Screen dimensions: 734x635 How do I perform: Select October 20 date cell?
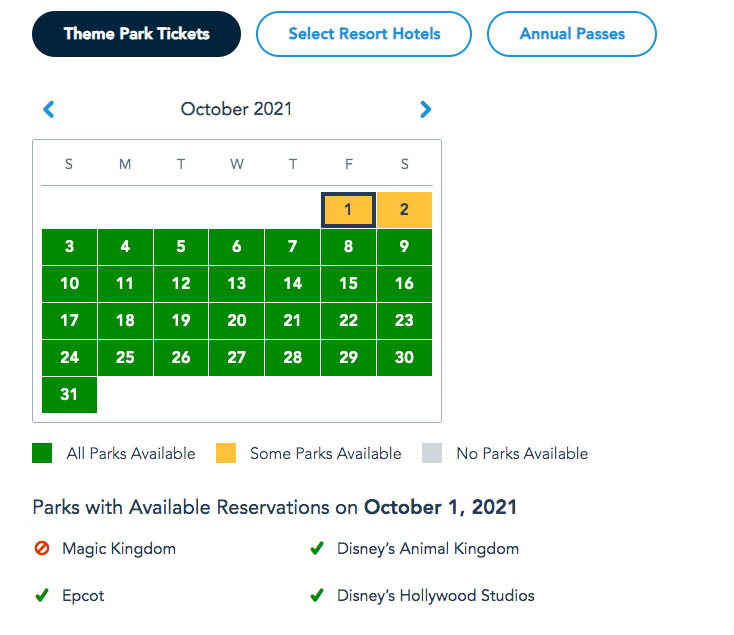coord(236,321)
